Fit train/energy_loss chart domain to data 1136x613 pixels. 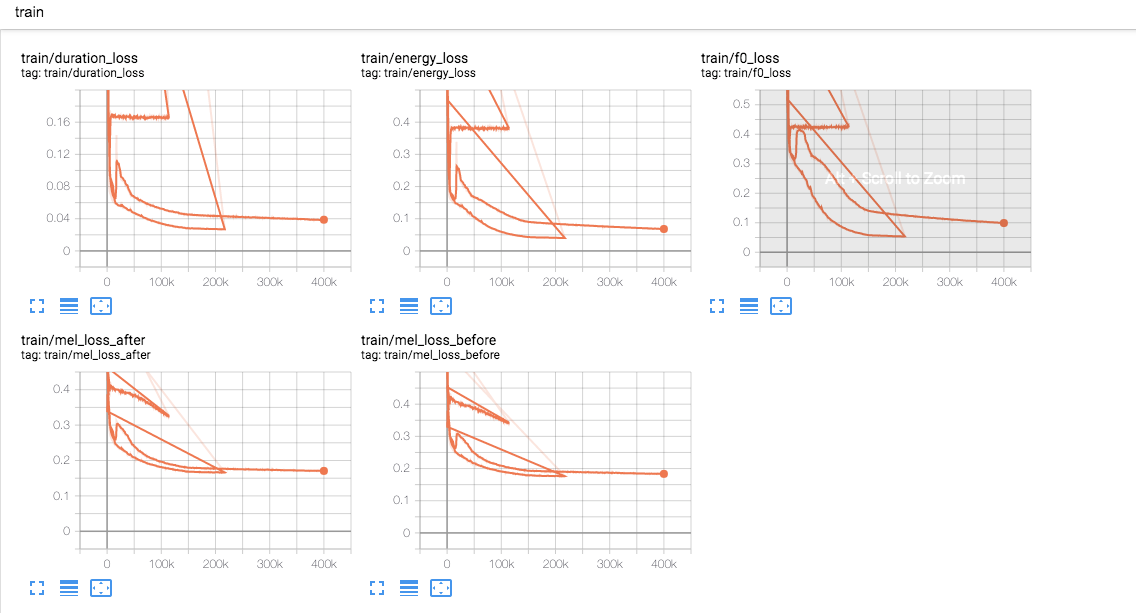[x=441, y=306]
